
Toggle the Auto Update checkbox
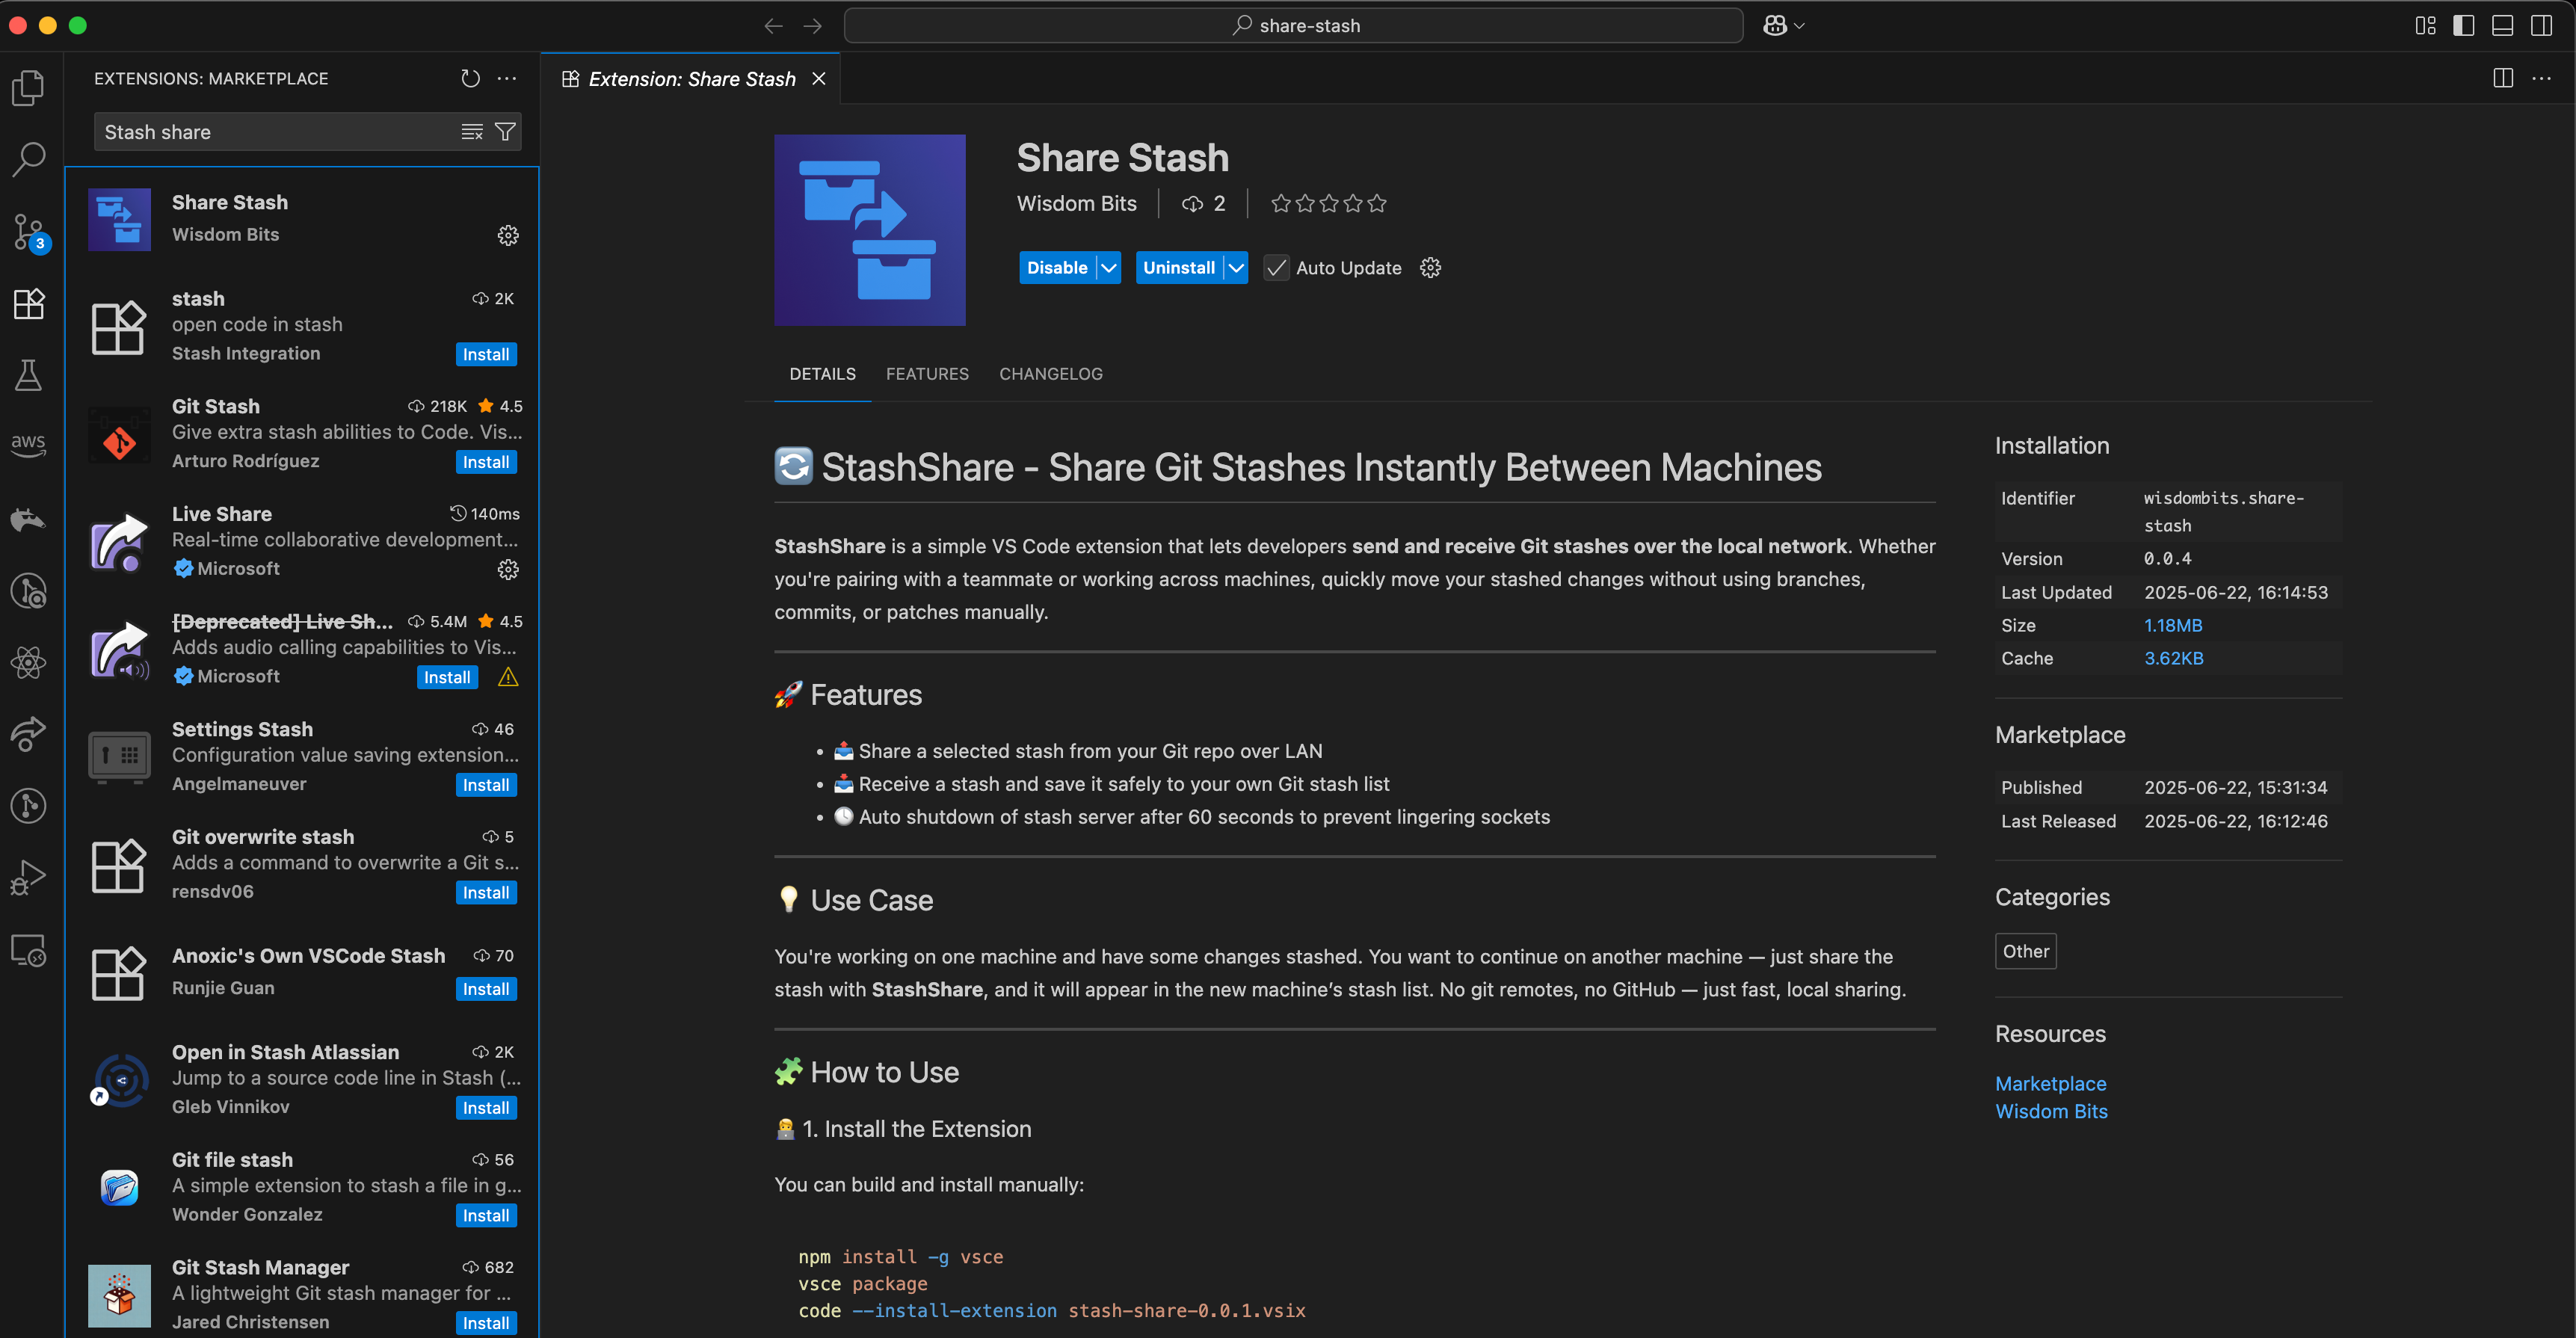pyautogui.click(x=1276, y=268)
